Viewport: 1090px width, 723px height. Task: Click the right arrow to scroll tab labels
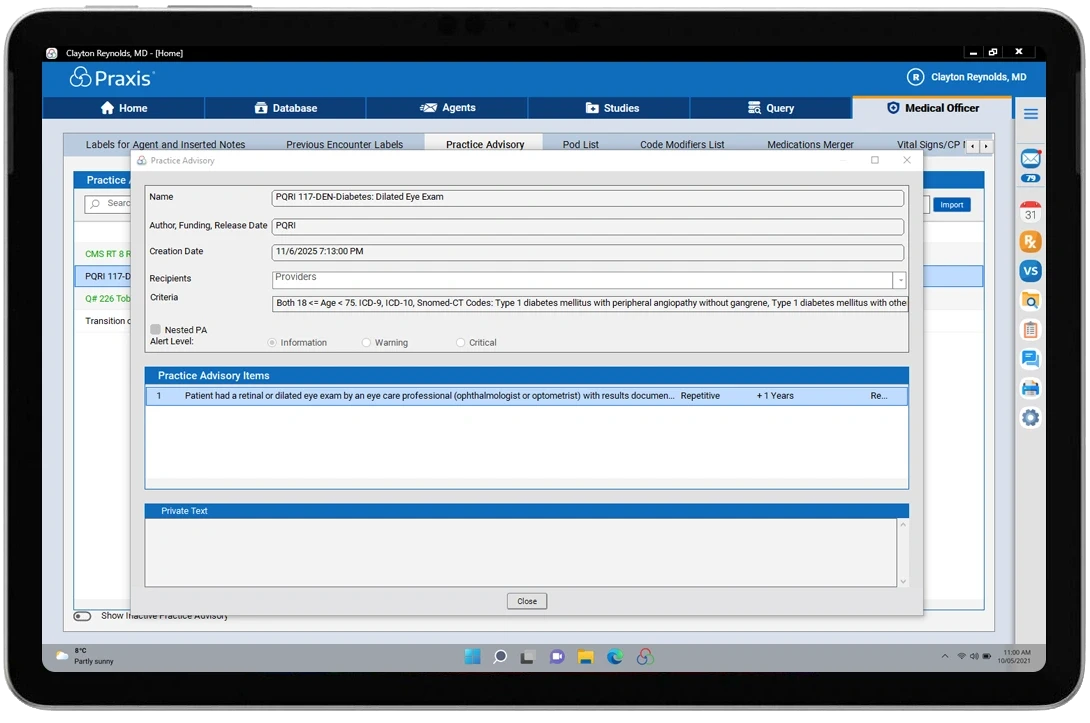click(985, 144)
